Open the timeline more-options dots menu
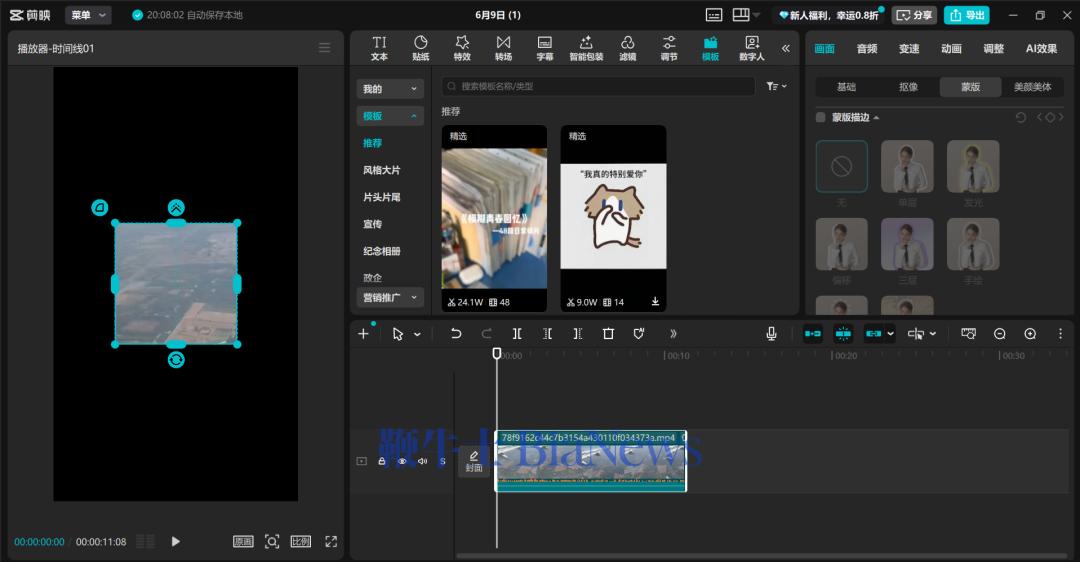This screenshot has width=1080, height=562. pyautogui.click(x=1060, y=334)
